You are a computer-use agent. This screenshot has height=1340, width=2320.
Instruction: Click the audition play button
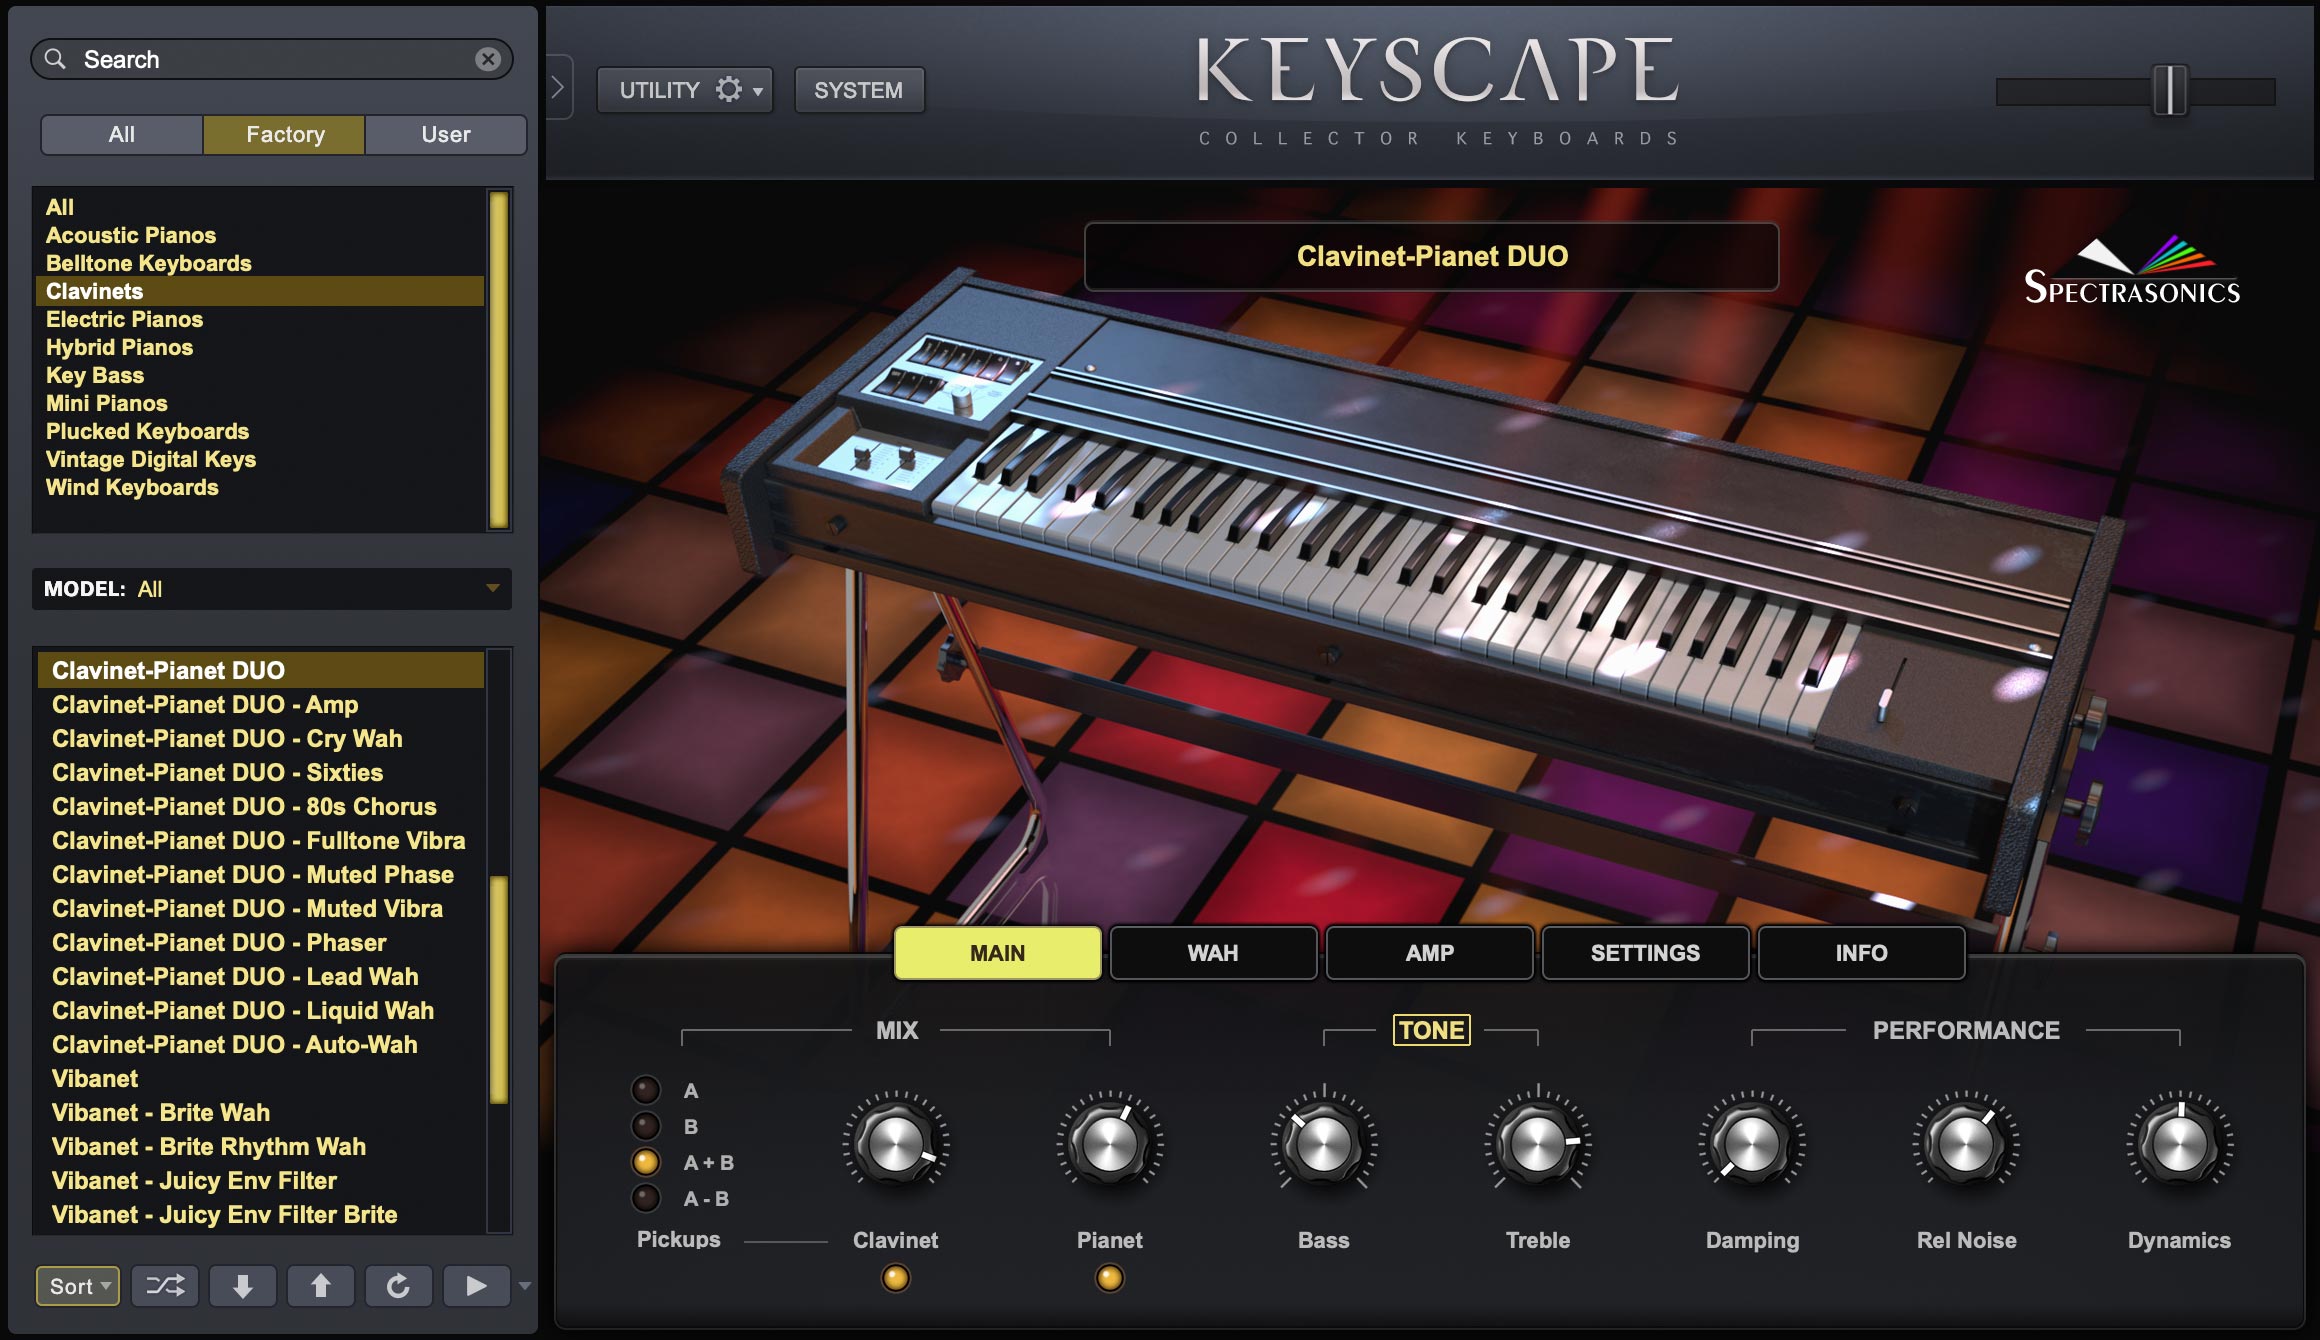476,1286
